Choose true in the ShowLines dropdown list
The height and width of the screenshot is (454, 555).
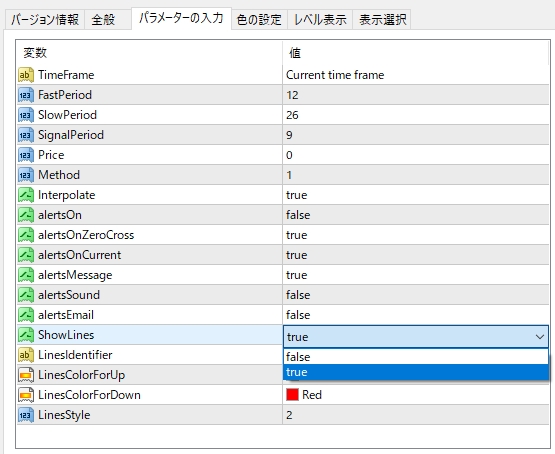coord(416,372)
